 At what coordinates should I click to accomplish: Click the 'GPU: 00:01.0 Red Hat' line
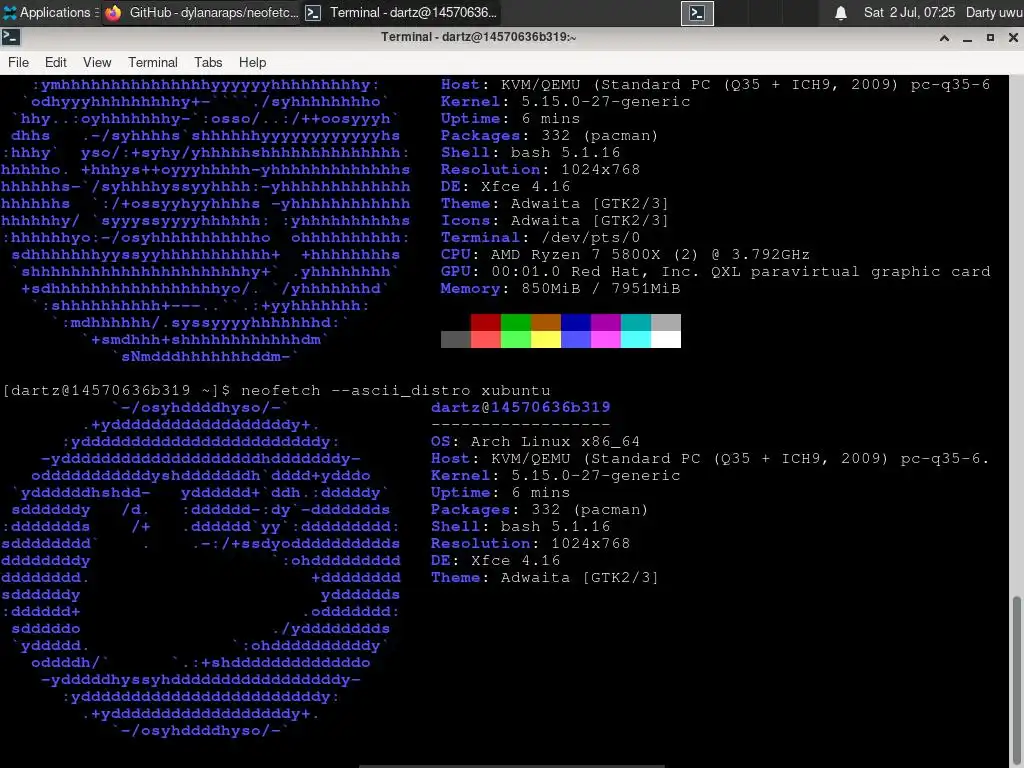pos(716,272)
